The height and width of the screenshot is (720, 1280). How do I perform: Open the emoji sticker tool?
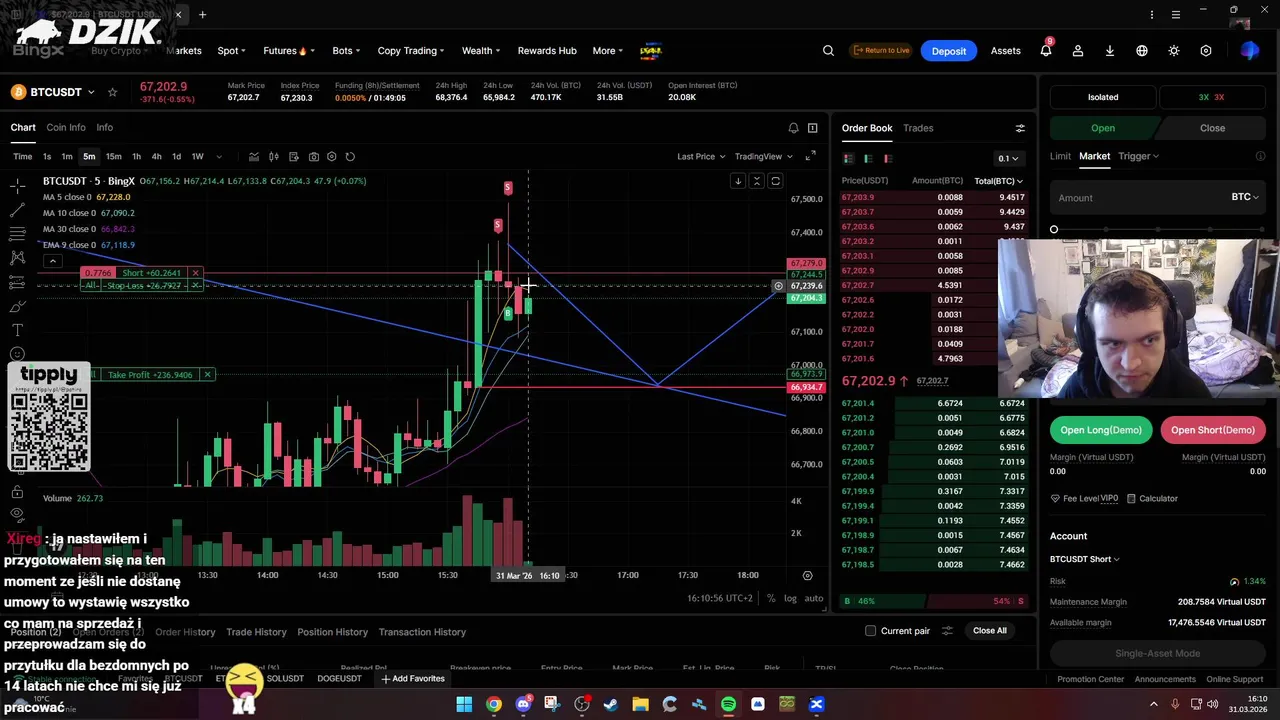(17, 354)
